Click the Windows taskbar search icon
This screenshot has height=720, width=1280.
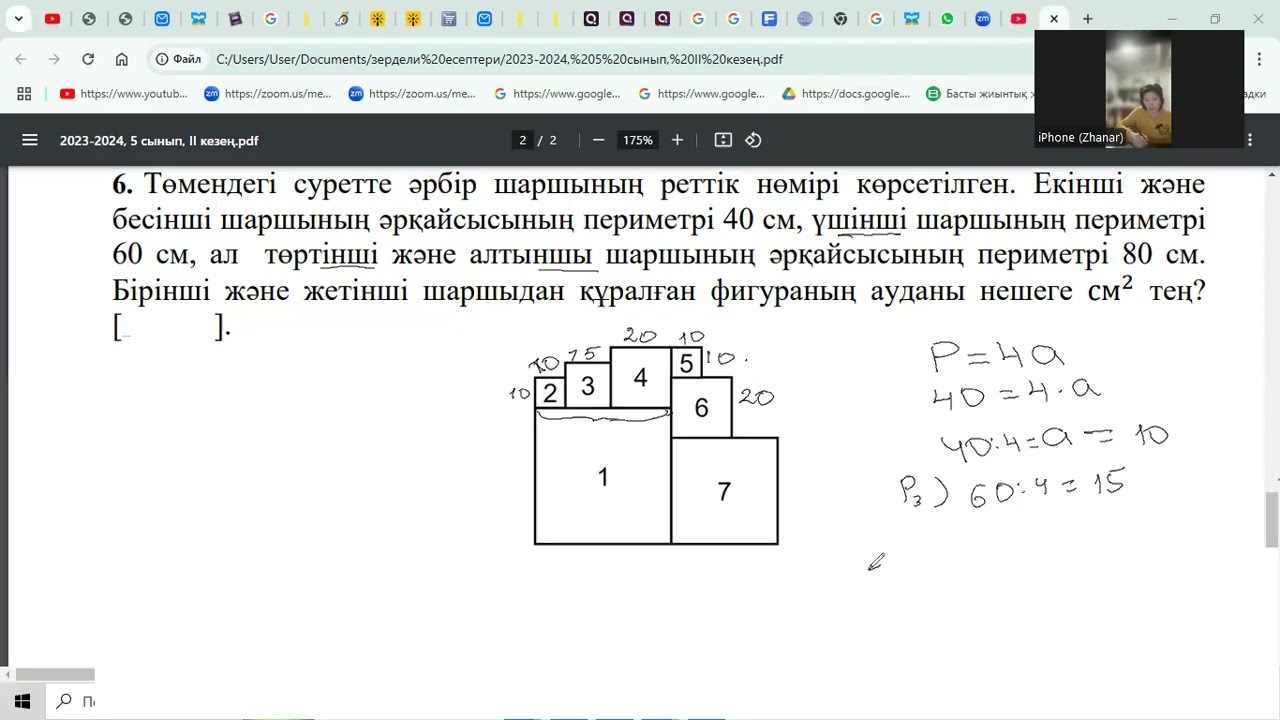coord(64,702)
